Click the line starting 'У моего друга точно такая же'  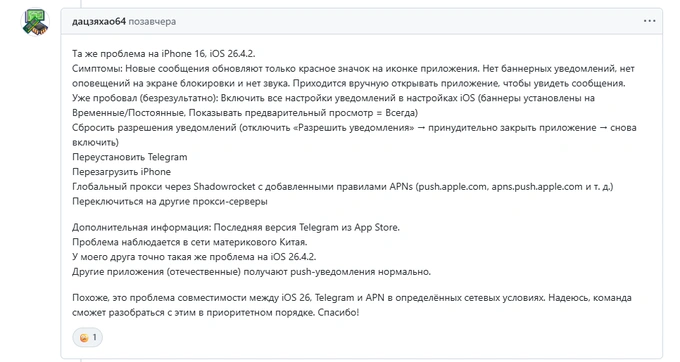point(194,257)
